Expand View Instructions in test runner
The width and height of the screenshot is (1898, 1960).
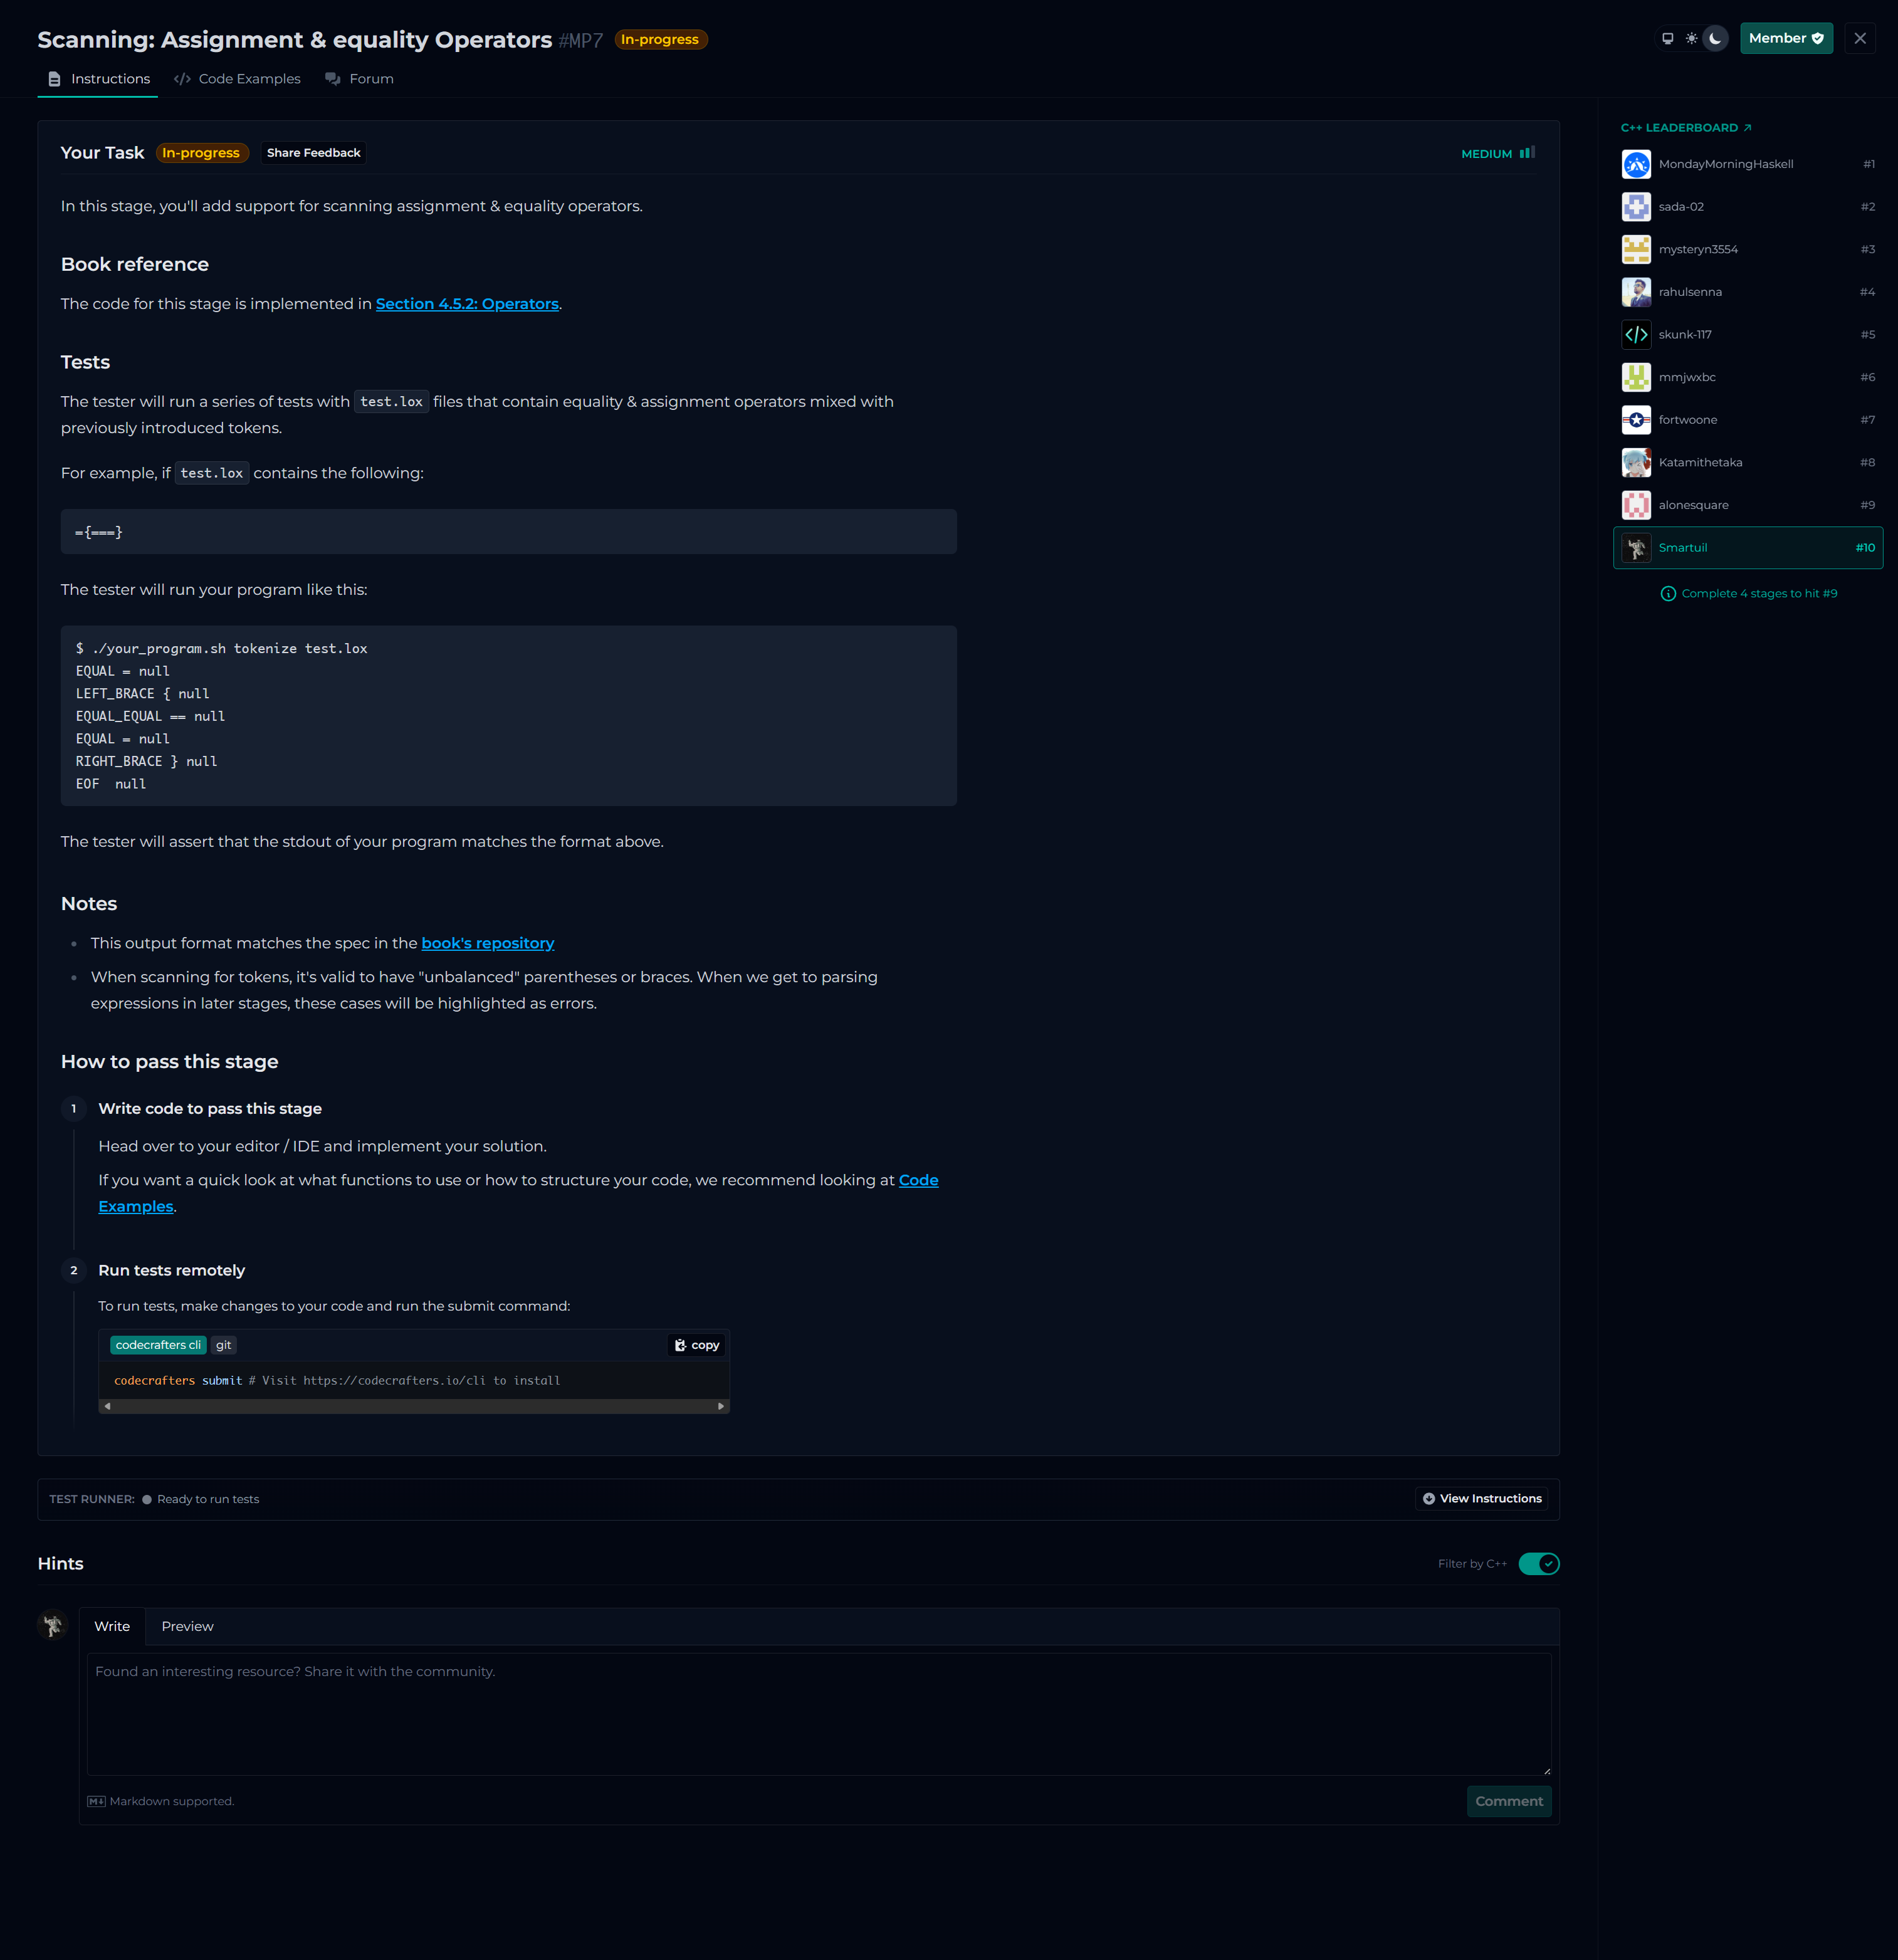tap(1482, 1498)
